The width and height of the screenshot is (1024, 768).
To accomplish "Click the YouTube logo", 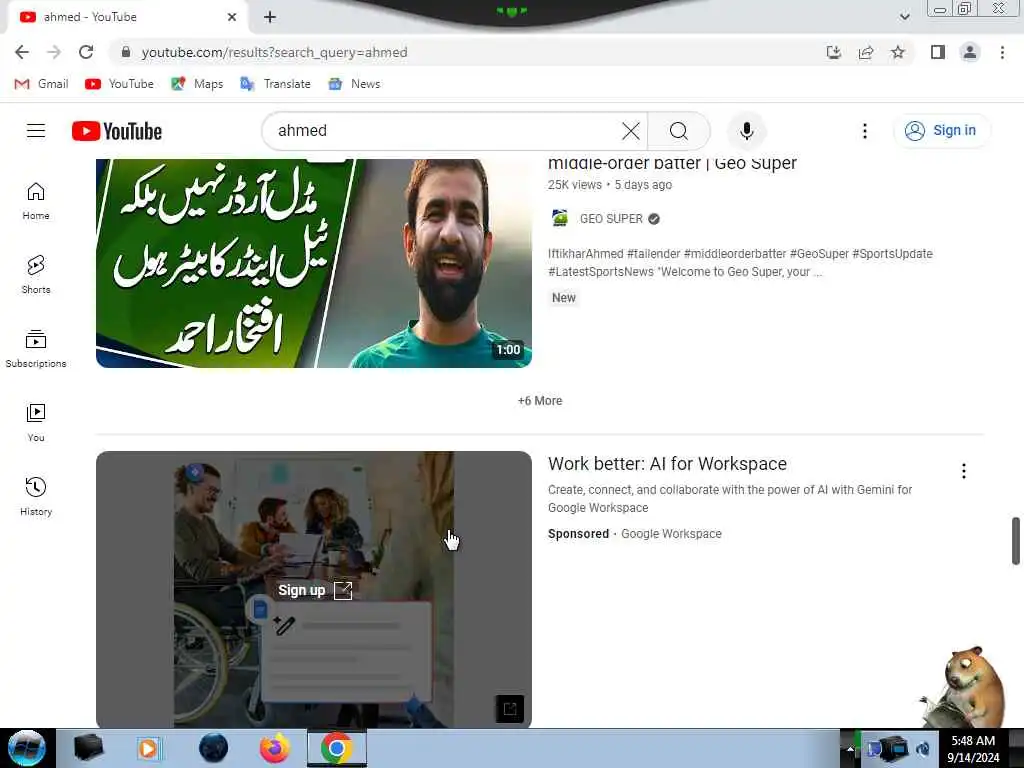I will point(117,131).
